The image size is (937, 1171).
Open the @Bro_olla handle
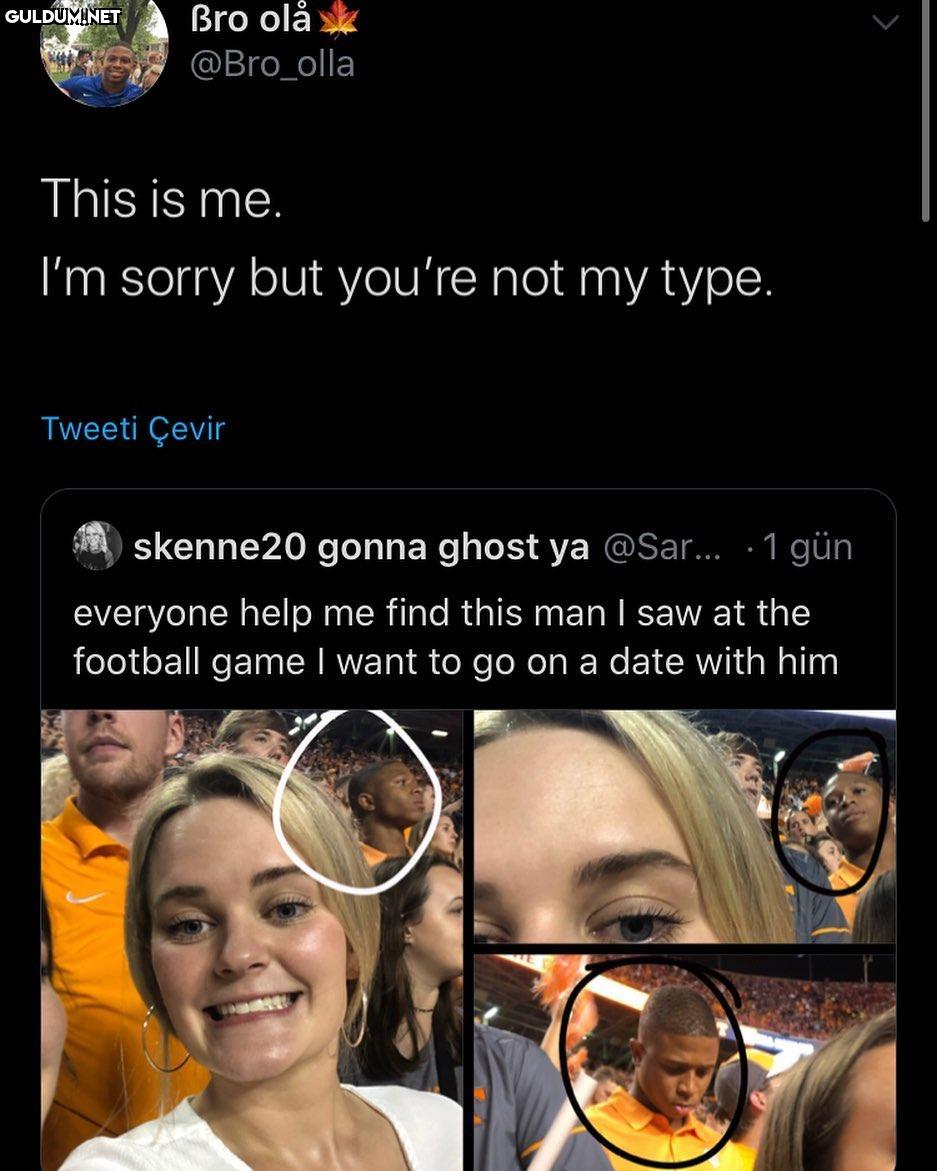tap(272, 64)
